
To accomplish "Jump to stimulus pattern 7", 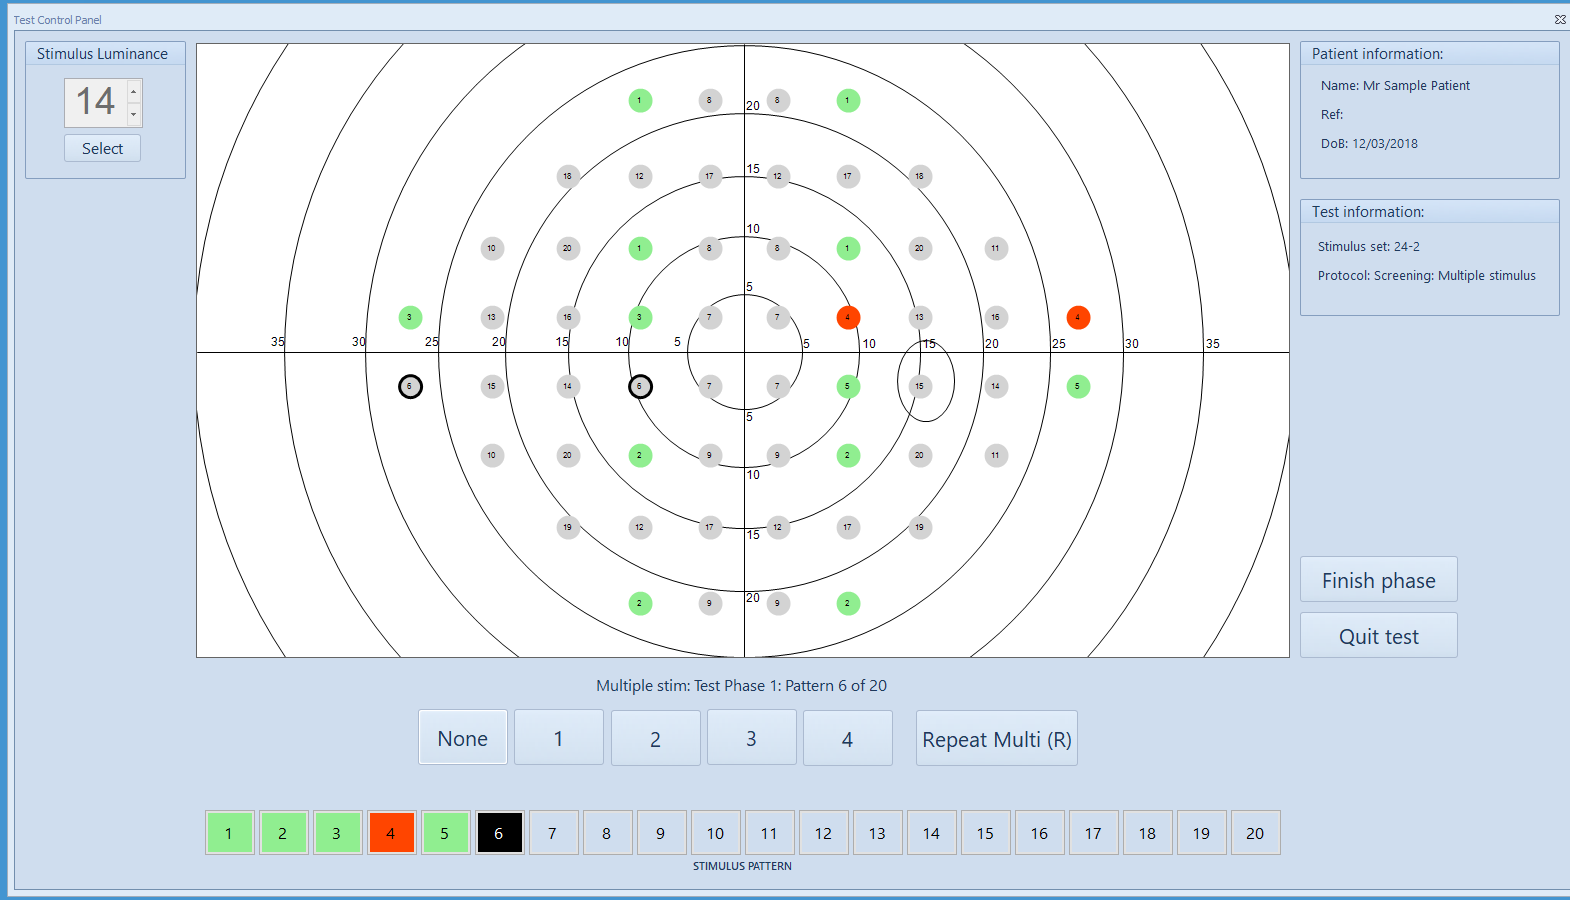I will point(553,832).
